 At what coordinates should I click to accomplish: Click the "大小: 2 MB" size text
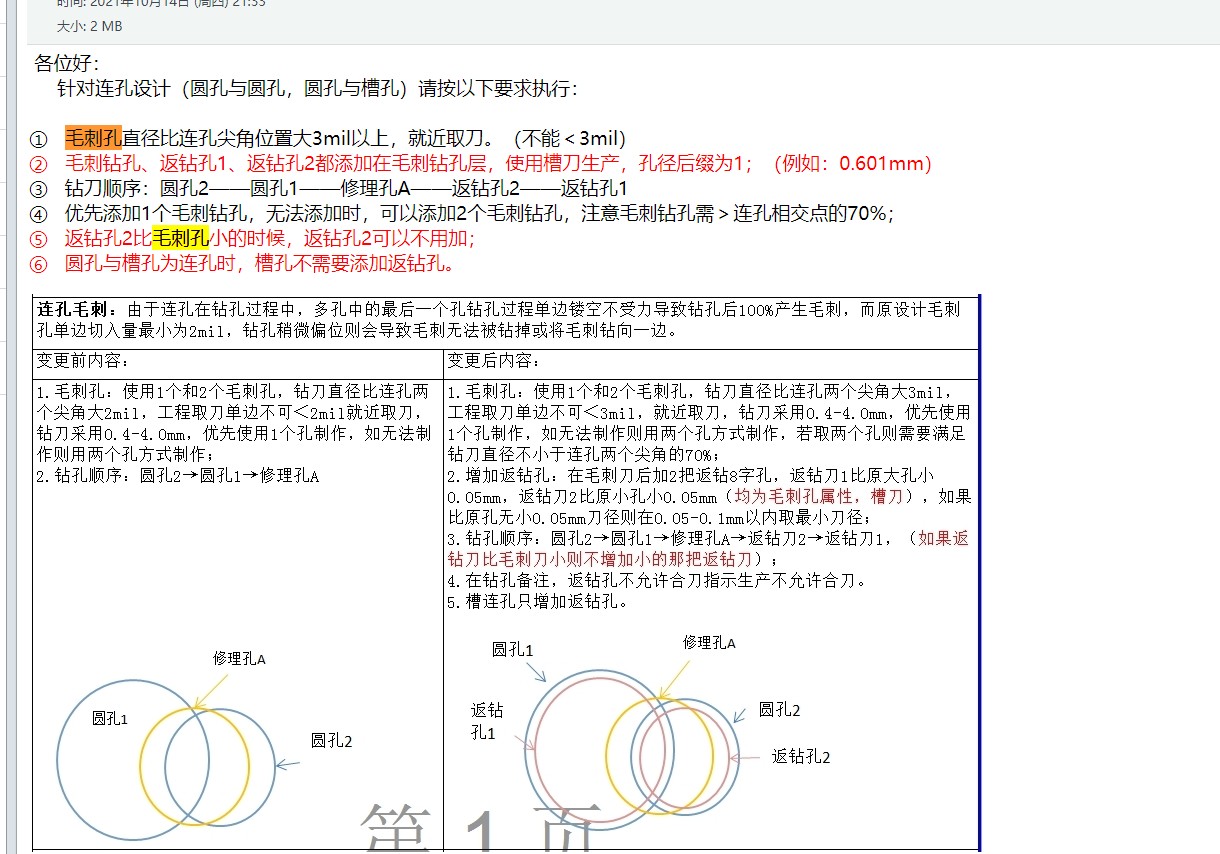pos(89,27)
